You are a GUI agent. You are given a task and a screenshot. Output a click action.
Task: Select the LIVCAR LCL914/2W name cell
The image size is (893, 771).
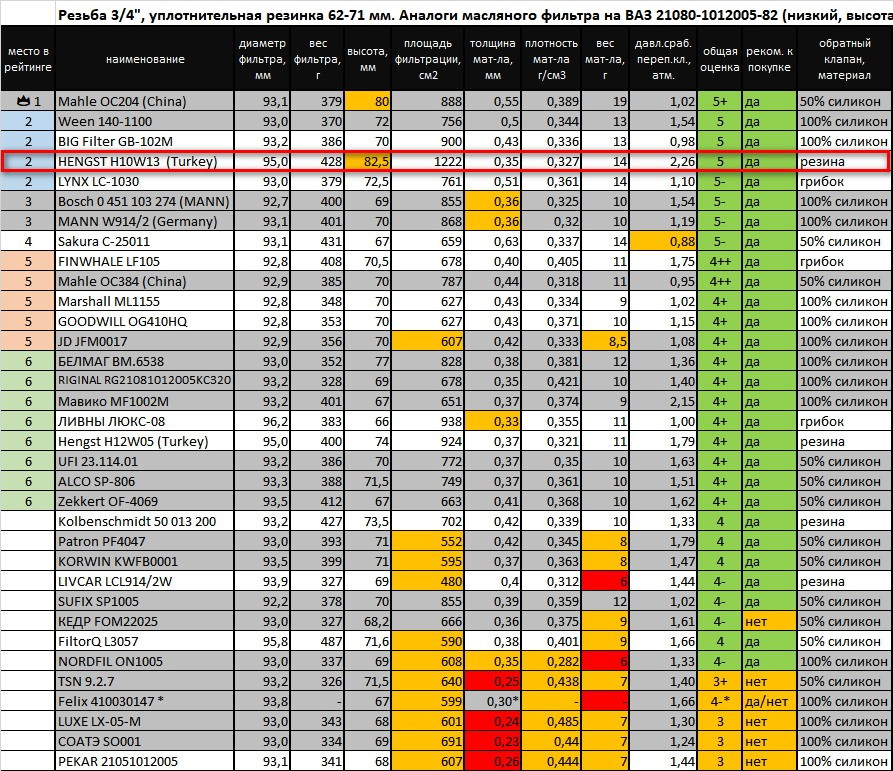[x=145, y=581]
